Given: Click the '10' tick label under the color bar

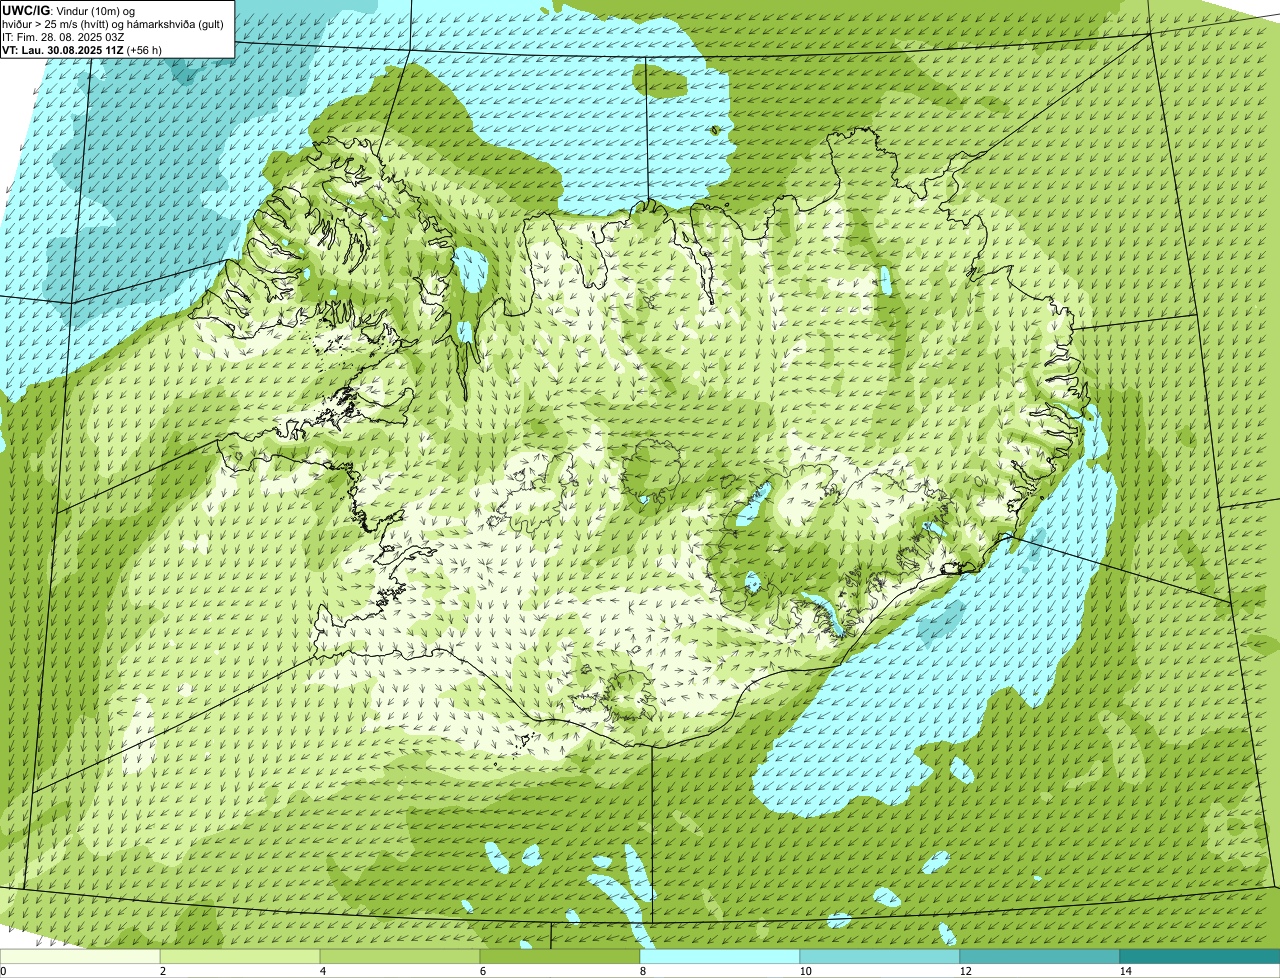Looking at the screenshot, I should click(804, 971).
